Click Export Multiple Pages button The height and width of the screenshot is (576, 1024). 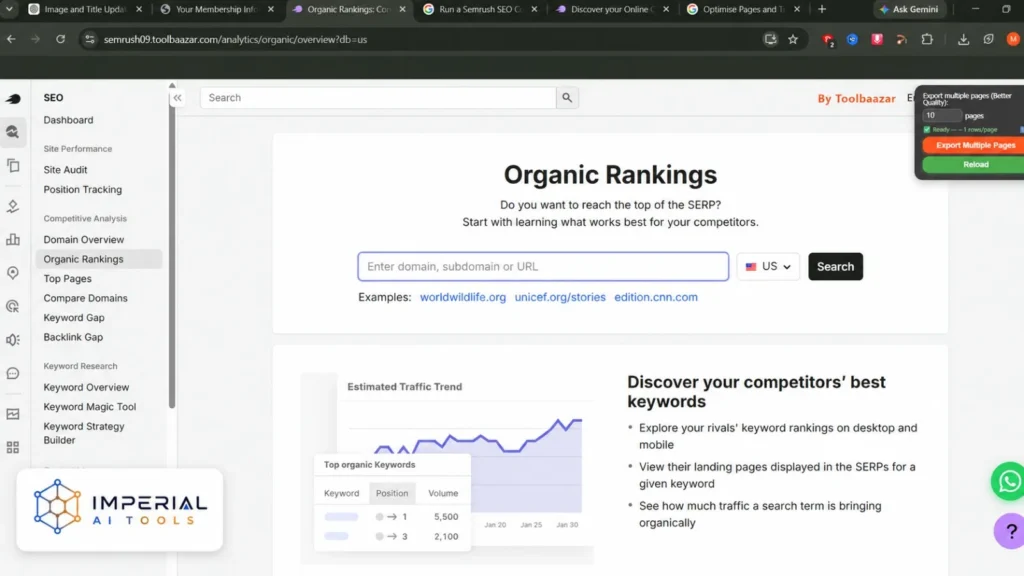pyautogui.click(x=974, y=146)
